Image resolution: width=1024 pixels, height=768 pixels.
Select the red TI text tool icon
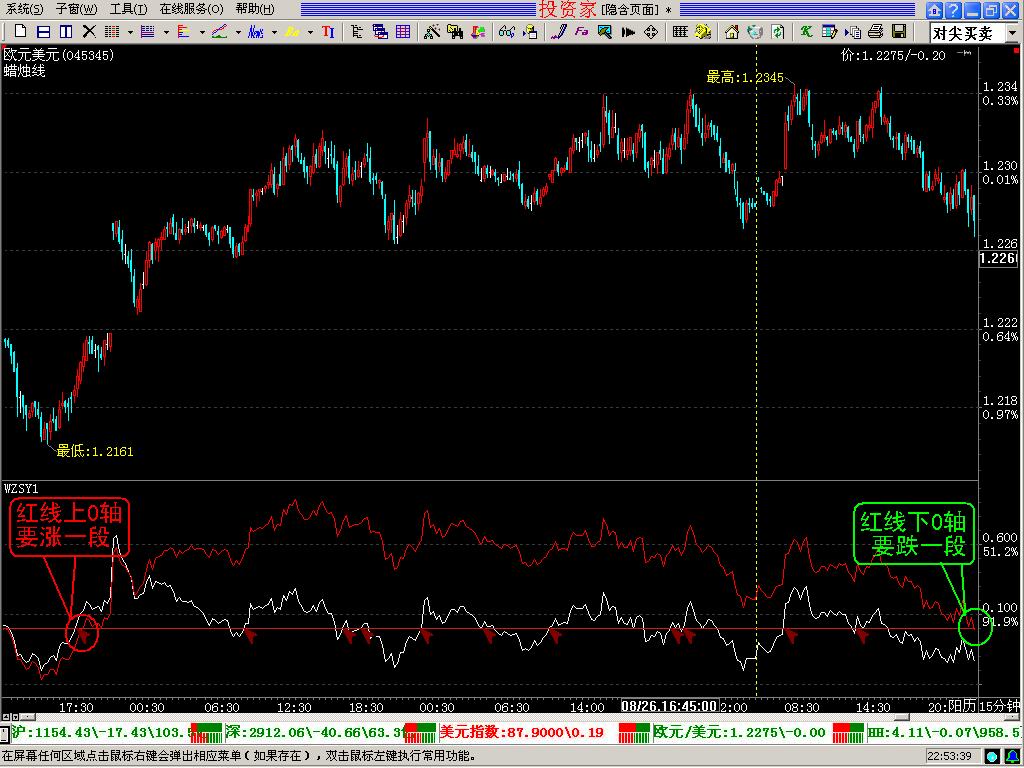coord(328,31)
